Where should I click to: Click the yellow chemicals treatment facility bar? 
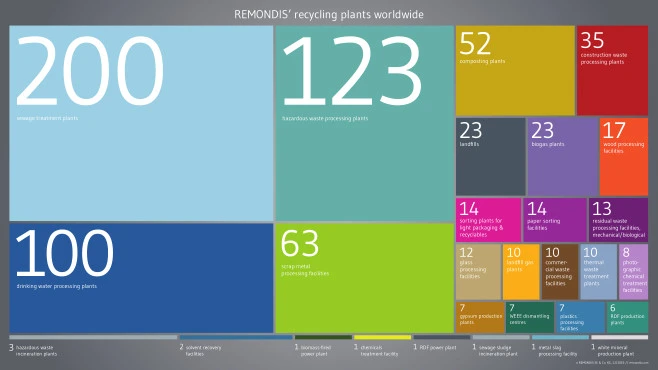click(382, 337)
